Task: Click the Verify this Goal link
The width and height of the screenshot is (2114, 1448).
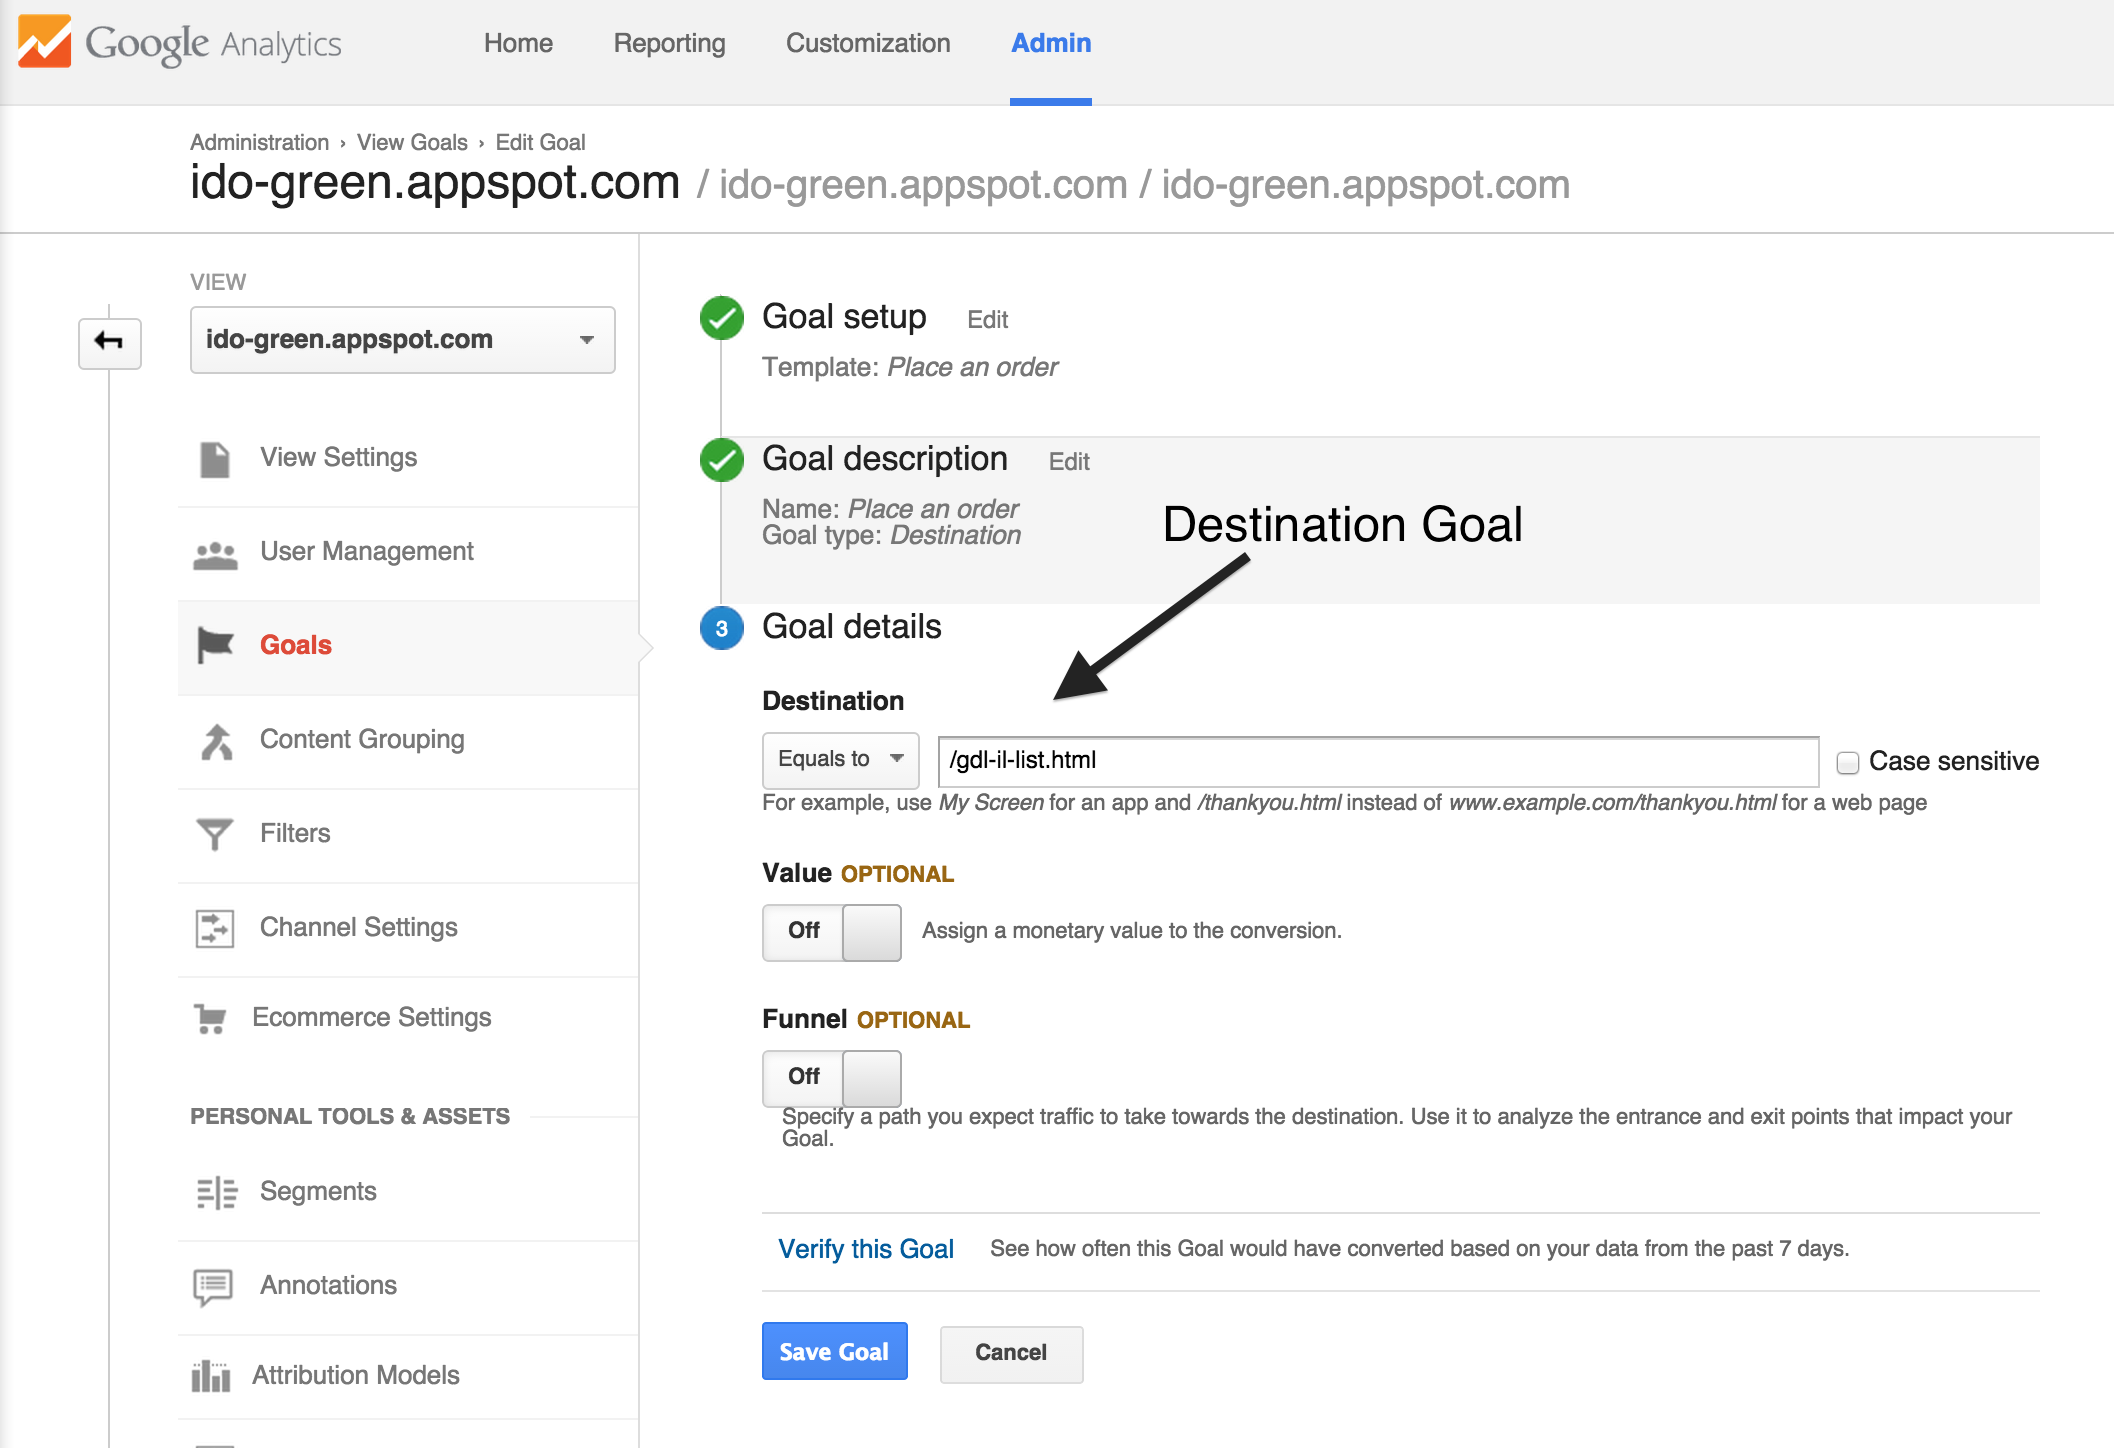Action: coord(866,1249)
